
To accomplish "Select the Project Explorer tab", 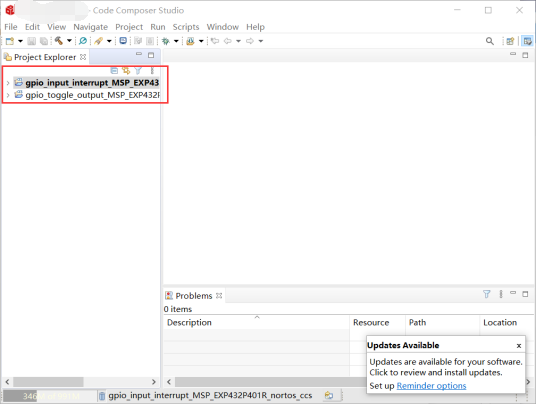I will [45, 57].
